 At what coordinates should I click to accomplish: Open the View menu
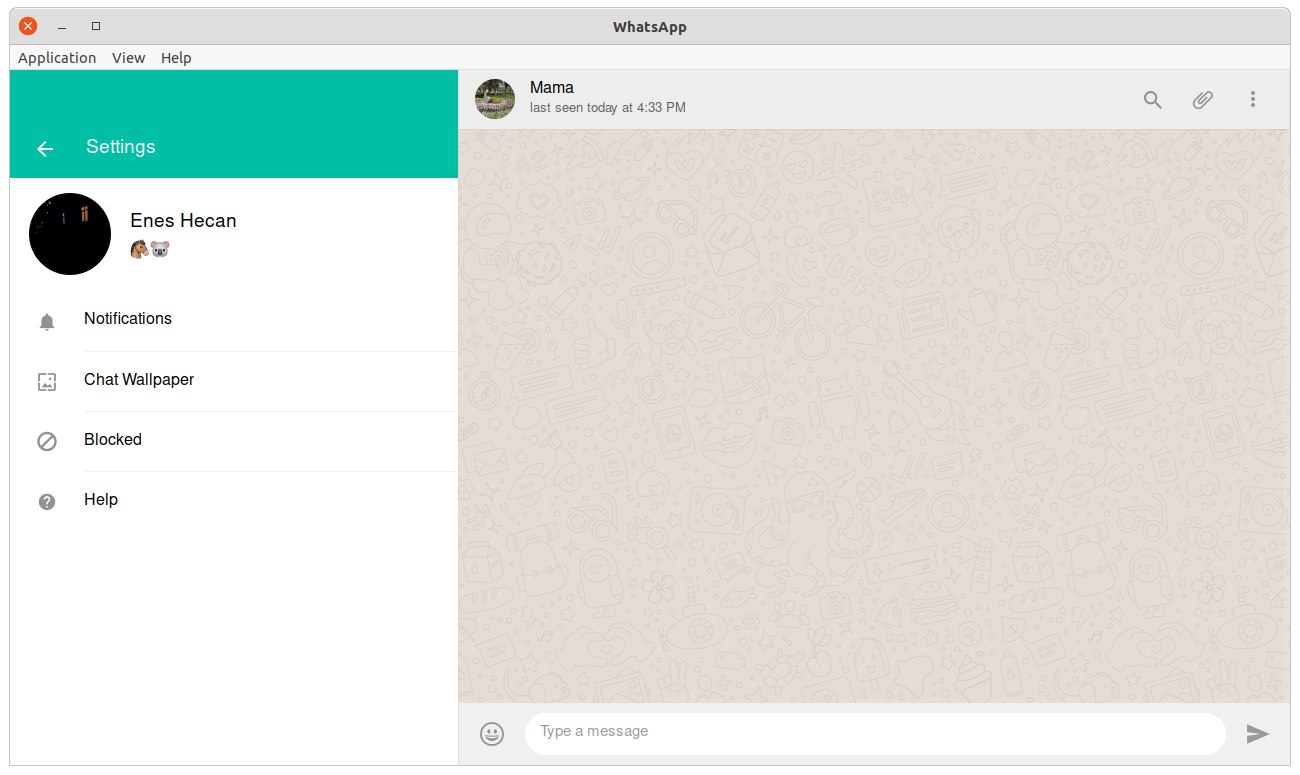[x=128, y=58]
